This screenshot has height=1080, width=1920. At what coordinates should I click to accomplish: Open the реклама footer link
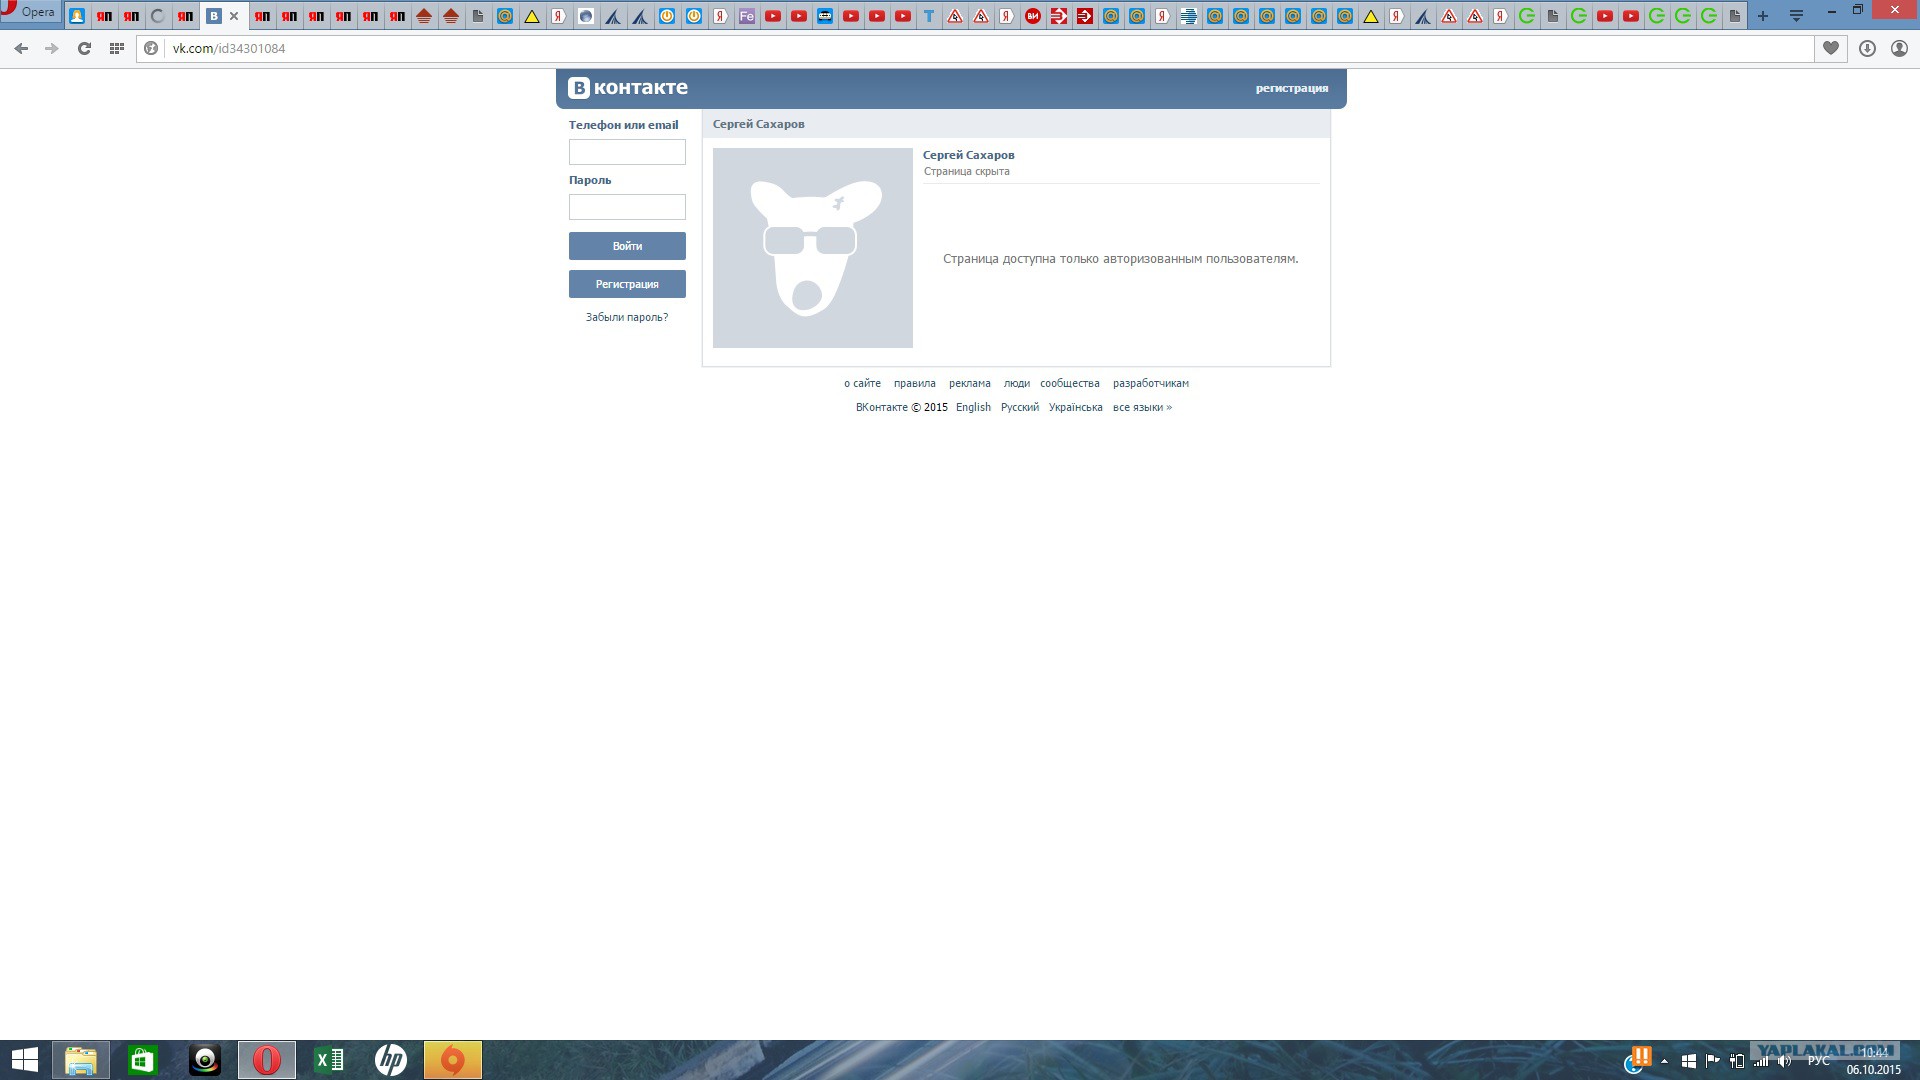[970, 383]
